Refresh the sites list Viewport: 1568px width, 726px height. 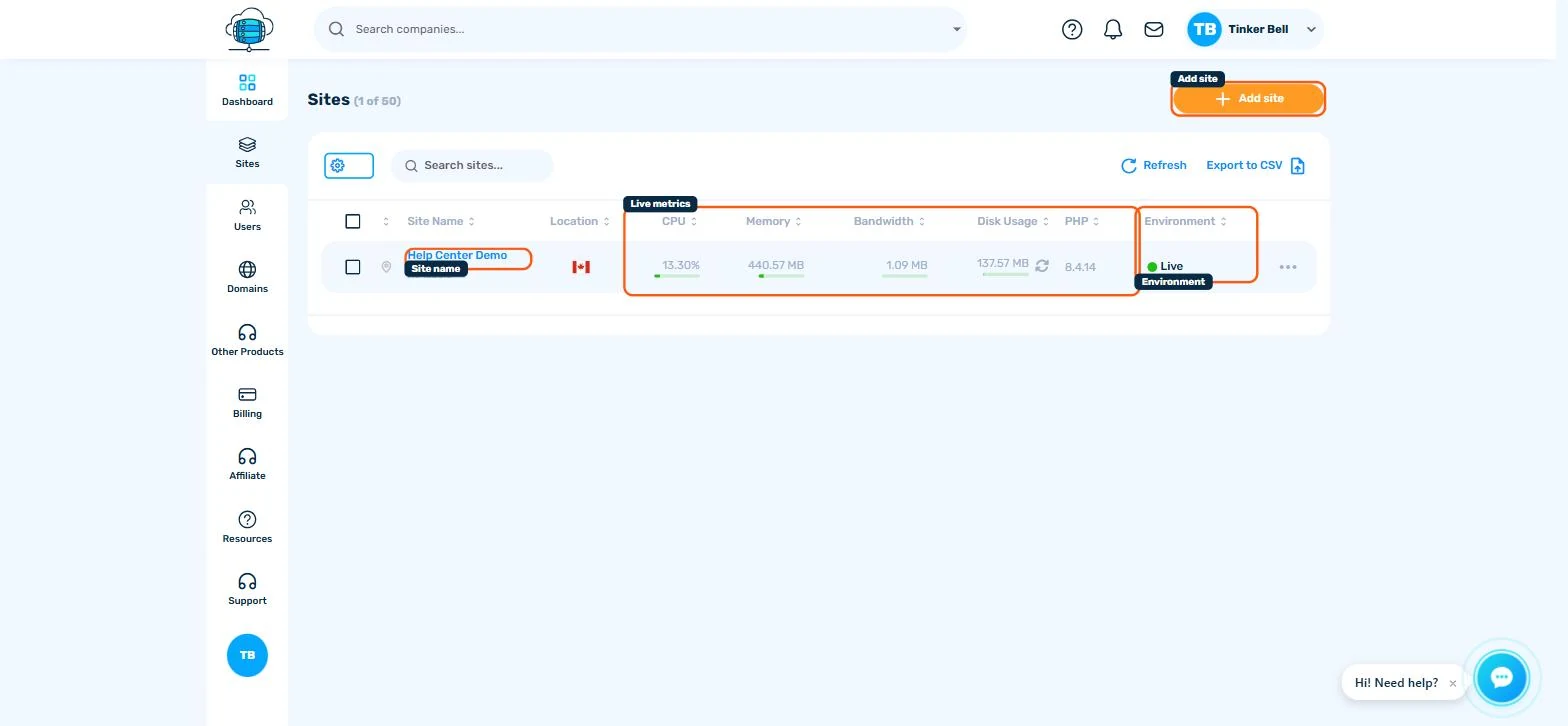pos(1154,165)
